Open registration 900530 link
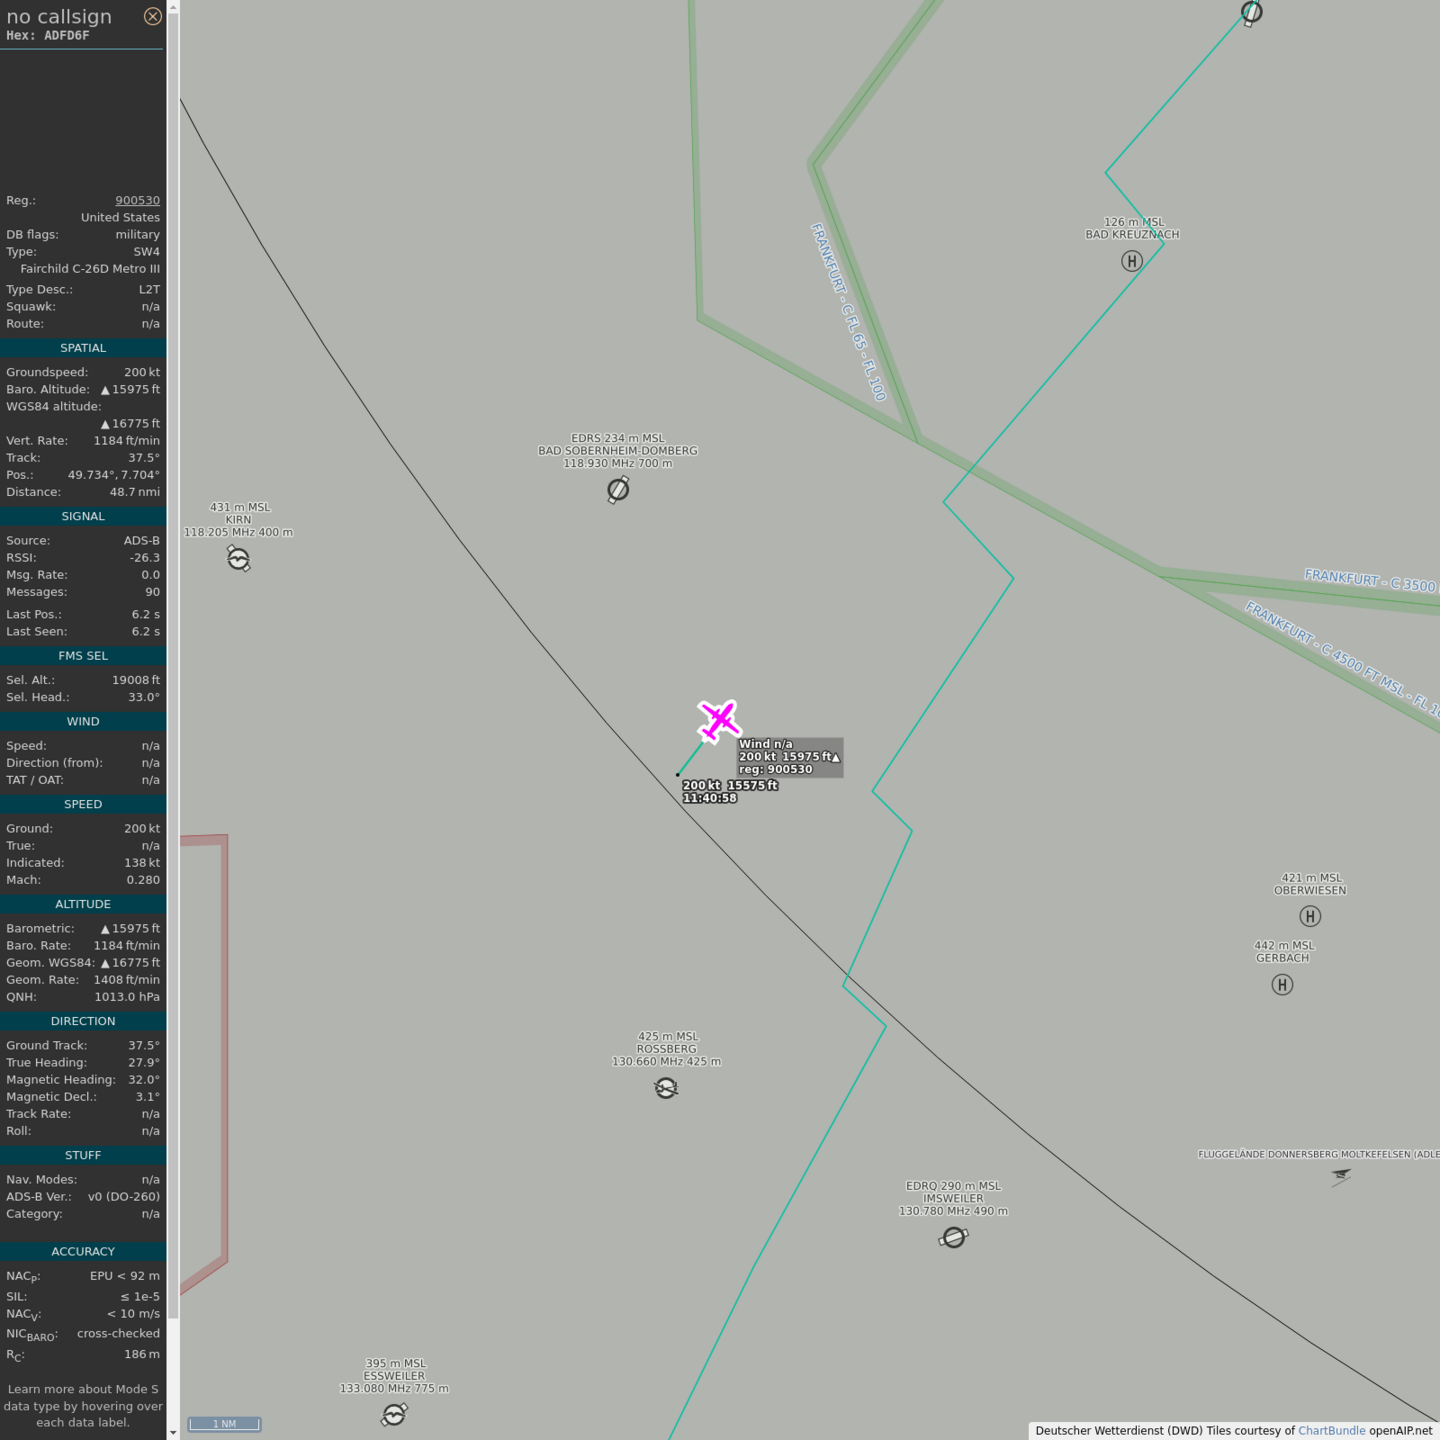 [x=137, y=200]
